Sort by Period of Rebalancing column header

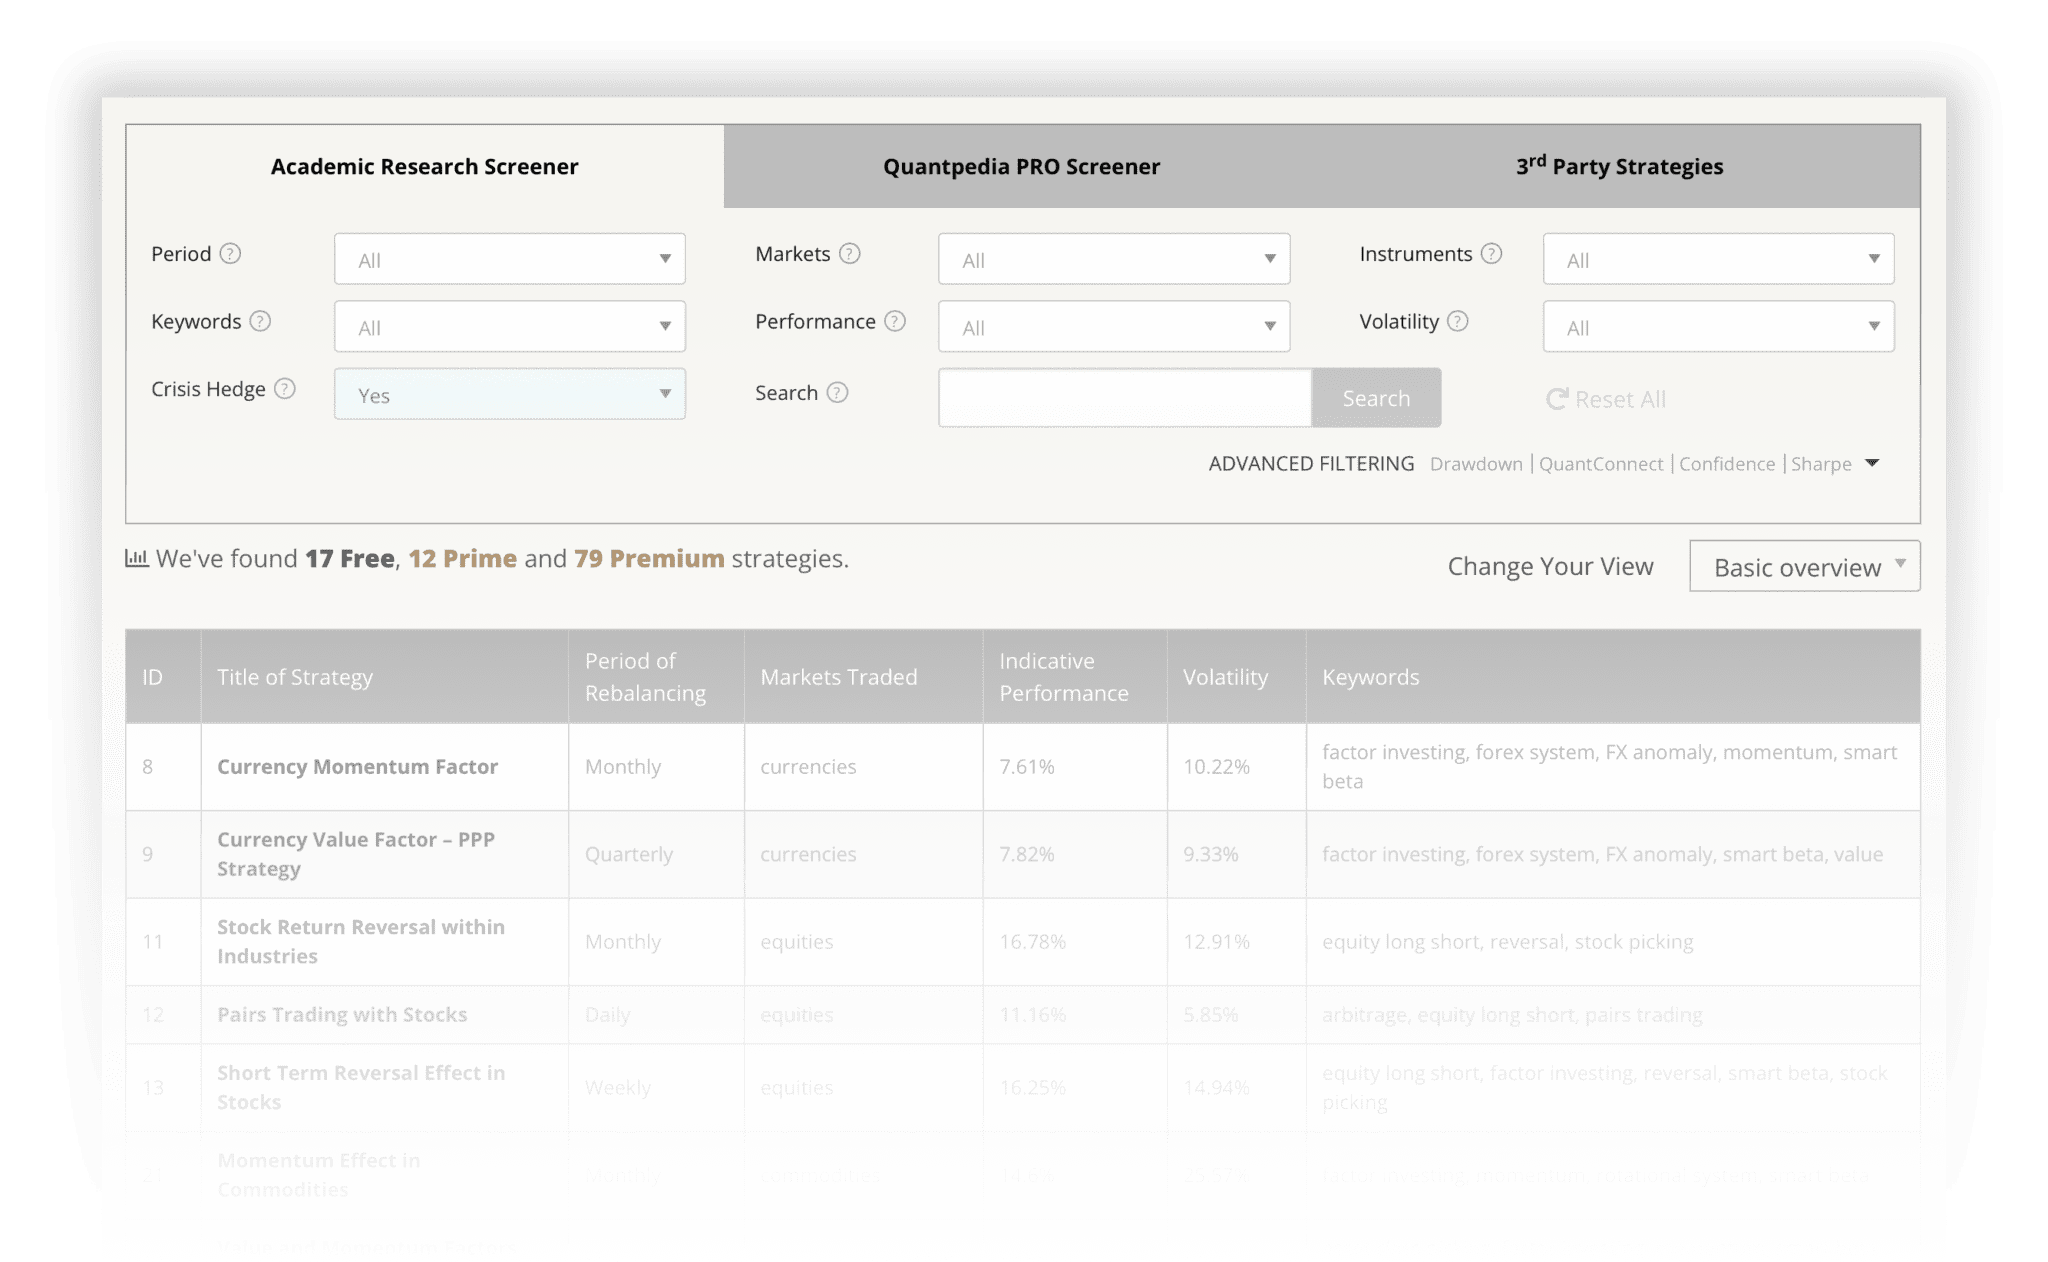656,677
